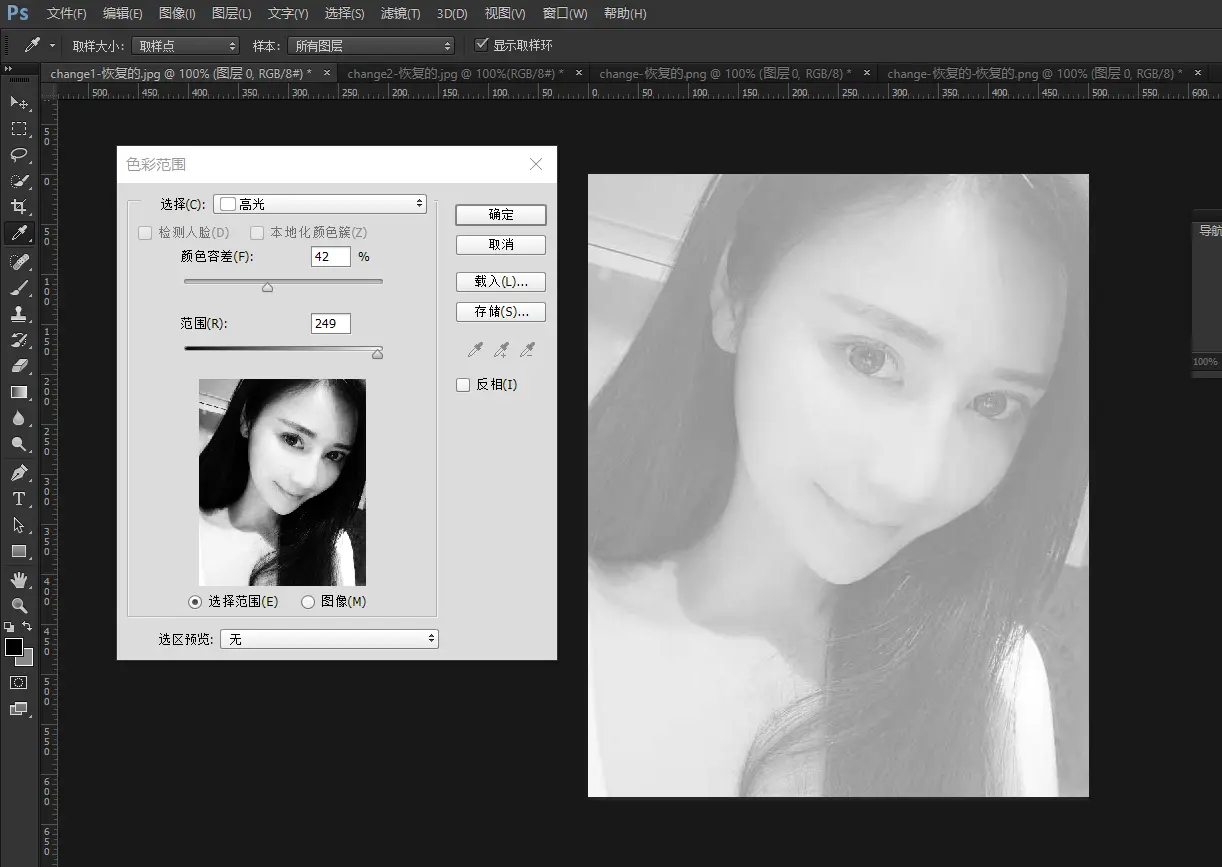Select the Path Selection tool
The height and width of the screenshot is (867, 1222).
pos(19,524)
